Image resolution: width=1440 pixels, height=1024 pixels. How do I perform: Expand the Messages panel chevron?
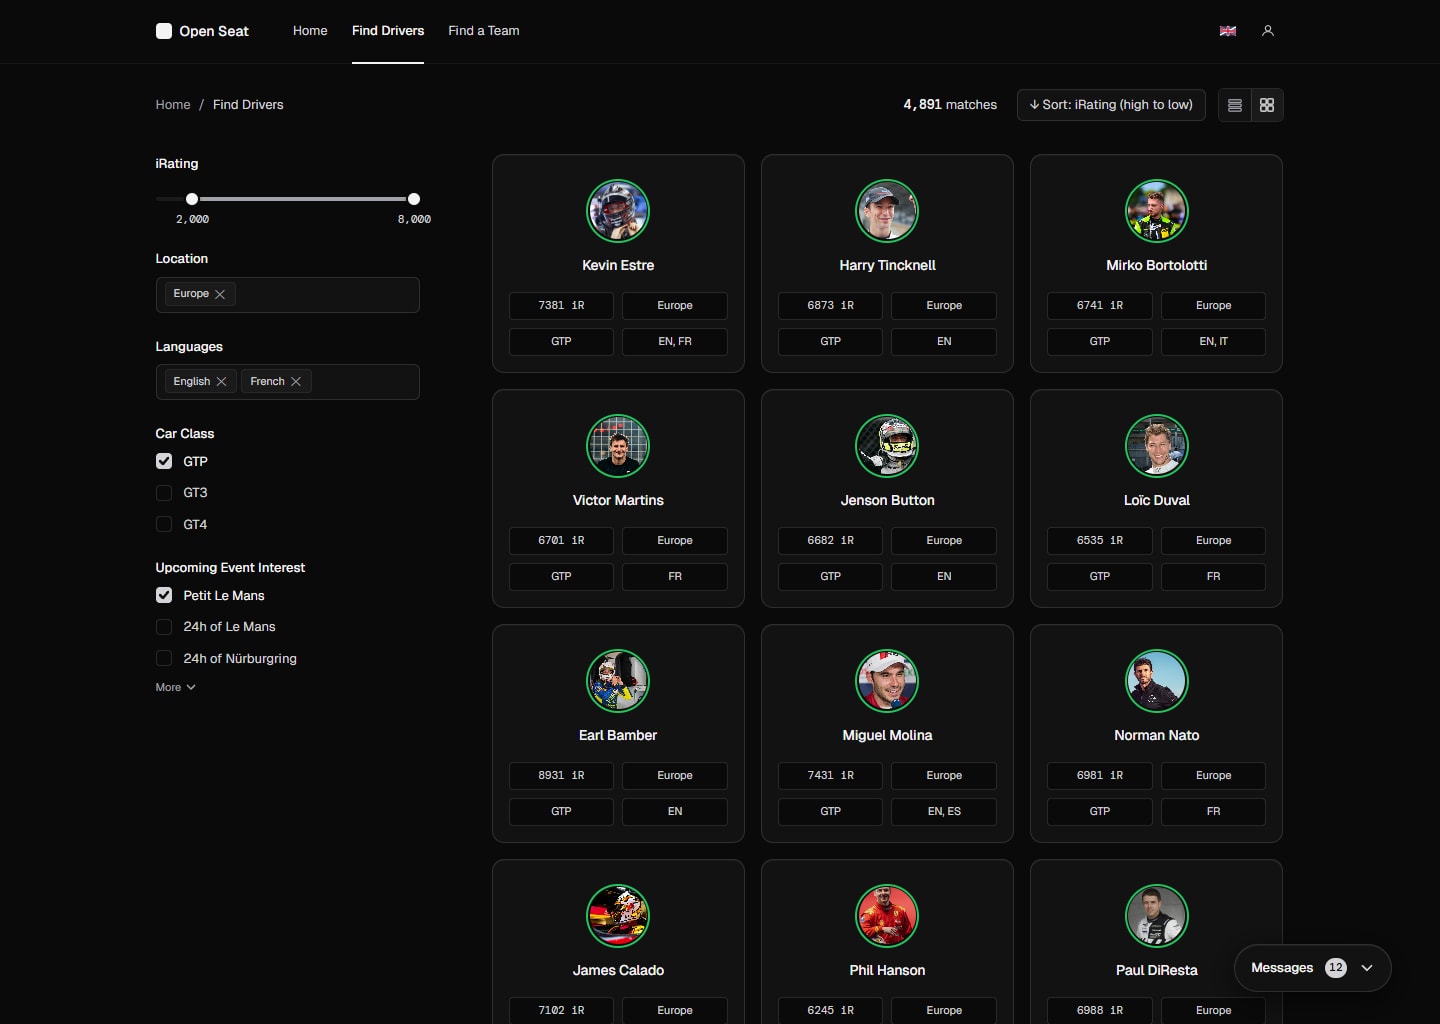1366,968
